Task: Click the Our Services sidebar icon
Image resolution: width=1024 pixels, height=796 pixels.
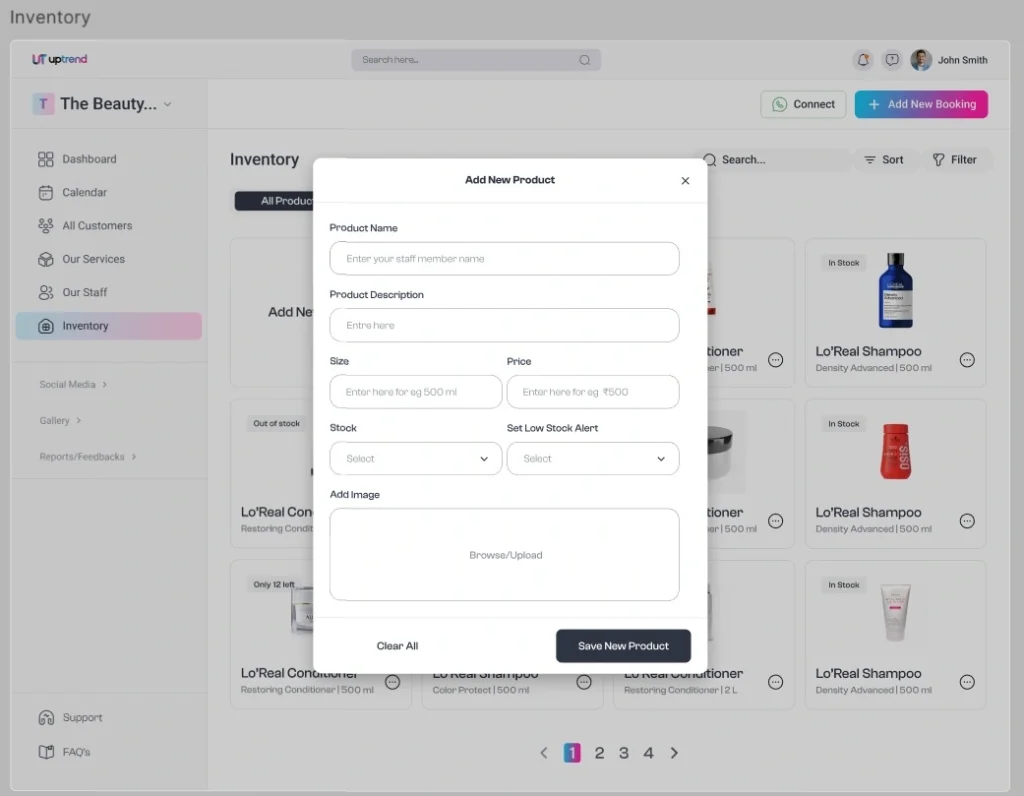Action: tap(47, 258)
